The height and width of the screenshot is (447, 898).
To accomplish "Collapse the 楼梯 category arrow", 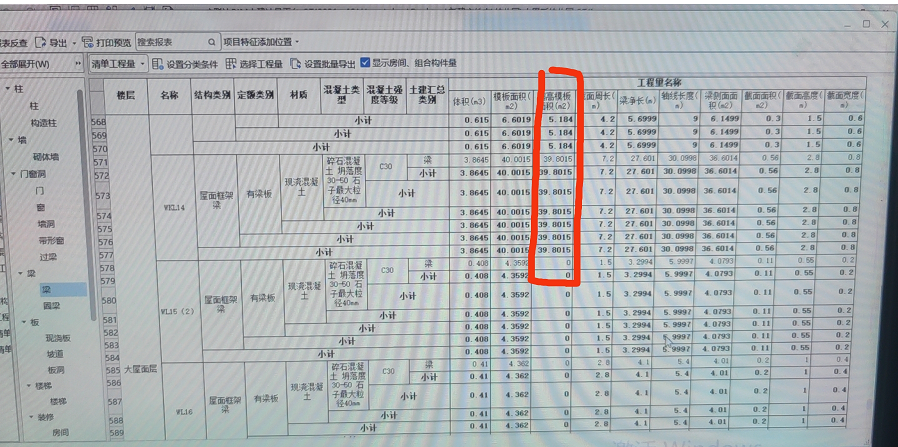I will [x=28, y=386].
